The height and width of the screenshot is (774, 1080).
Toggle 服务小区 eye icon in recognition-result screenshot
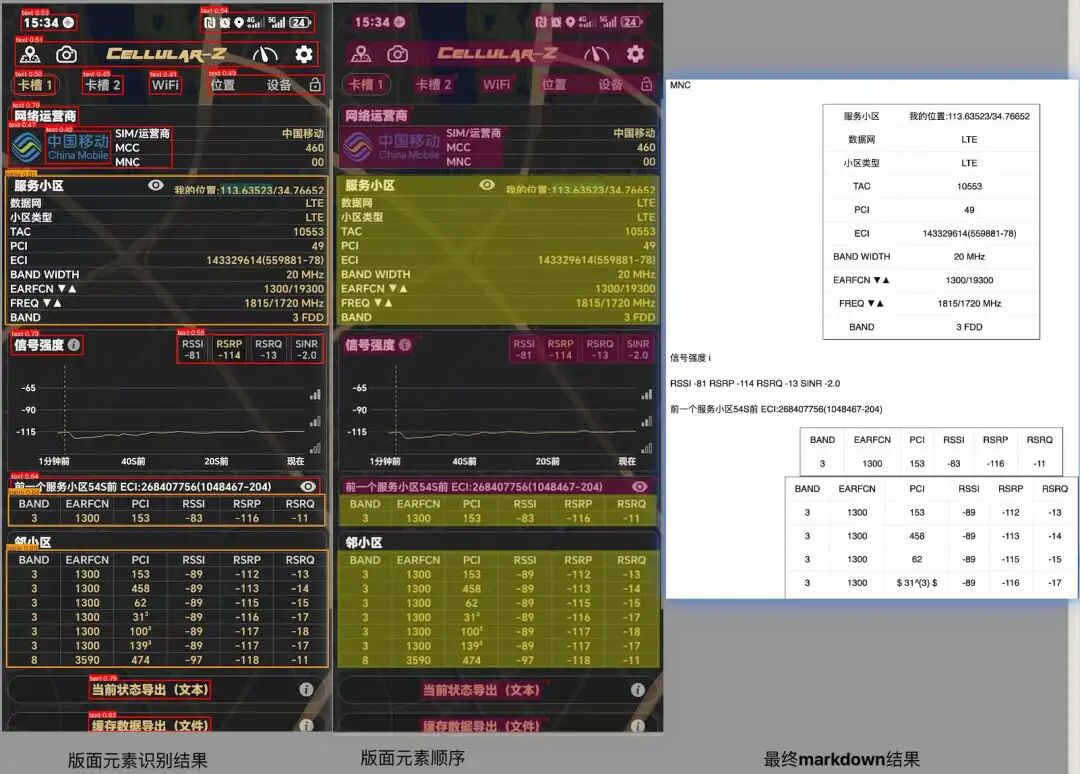(156, 185)
